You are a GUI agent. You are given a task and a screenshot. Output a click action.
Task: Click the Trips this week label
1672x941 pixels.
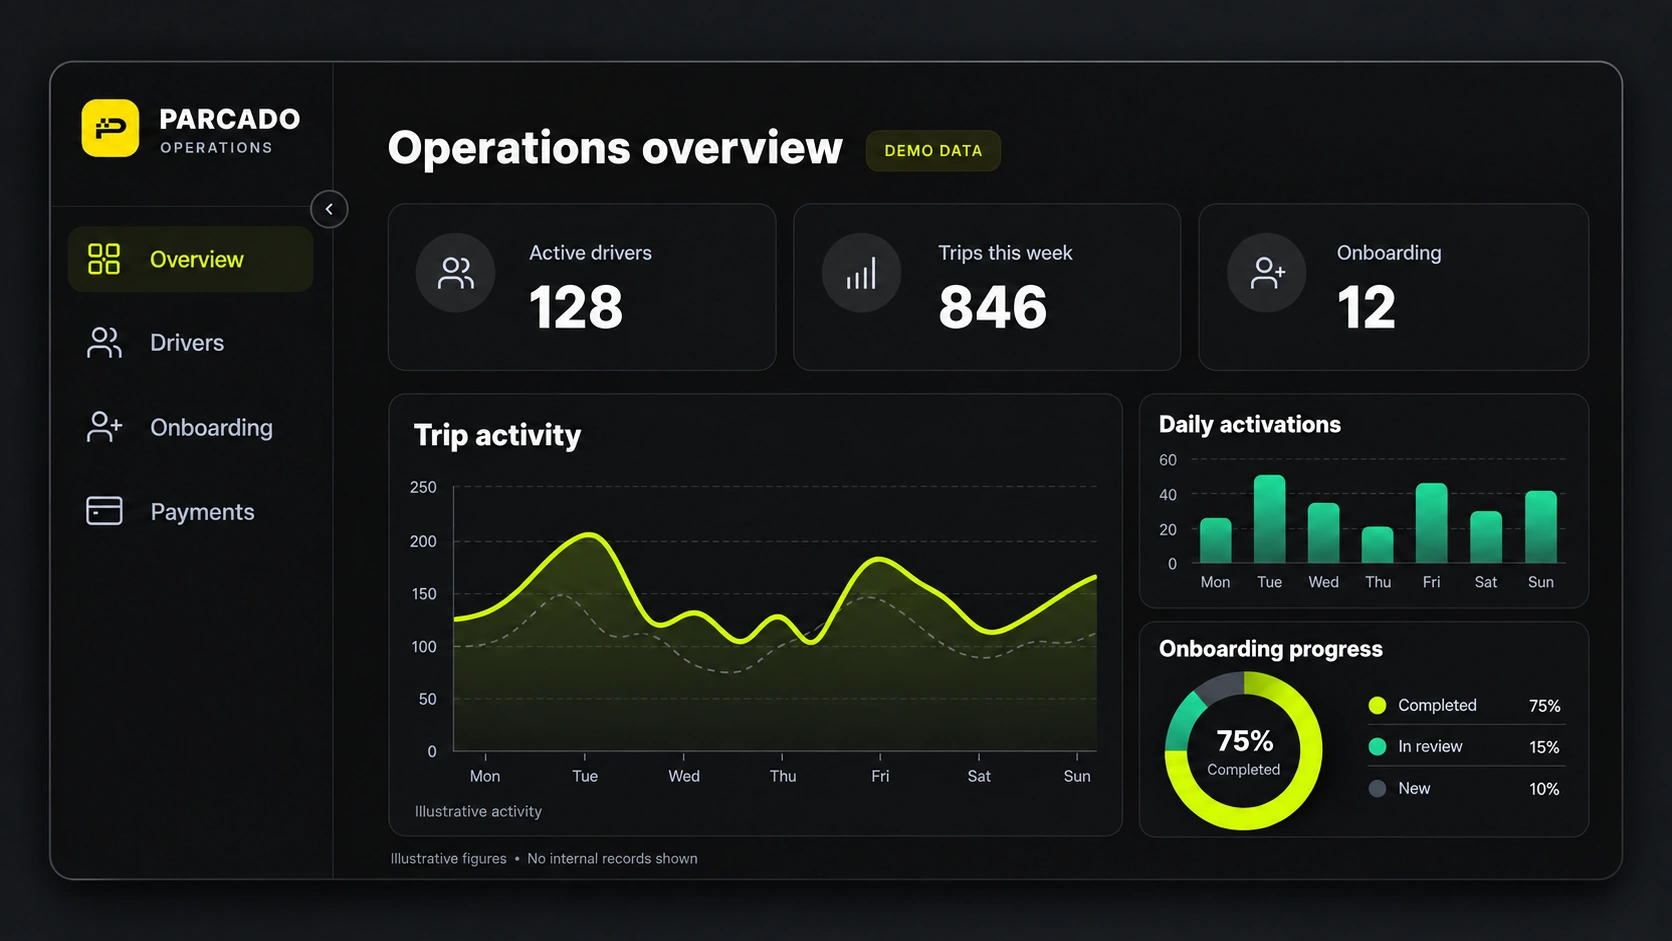pyautogui.click(x=1005, y=253)
